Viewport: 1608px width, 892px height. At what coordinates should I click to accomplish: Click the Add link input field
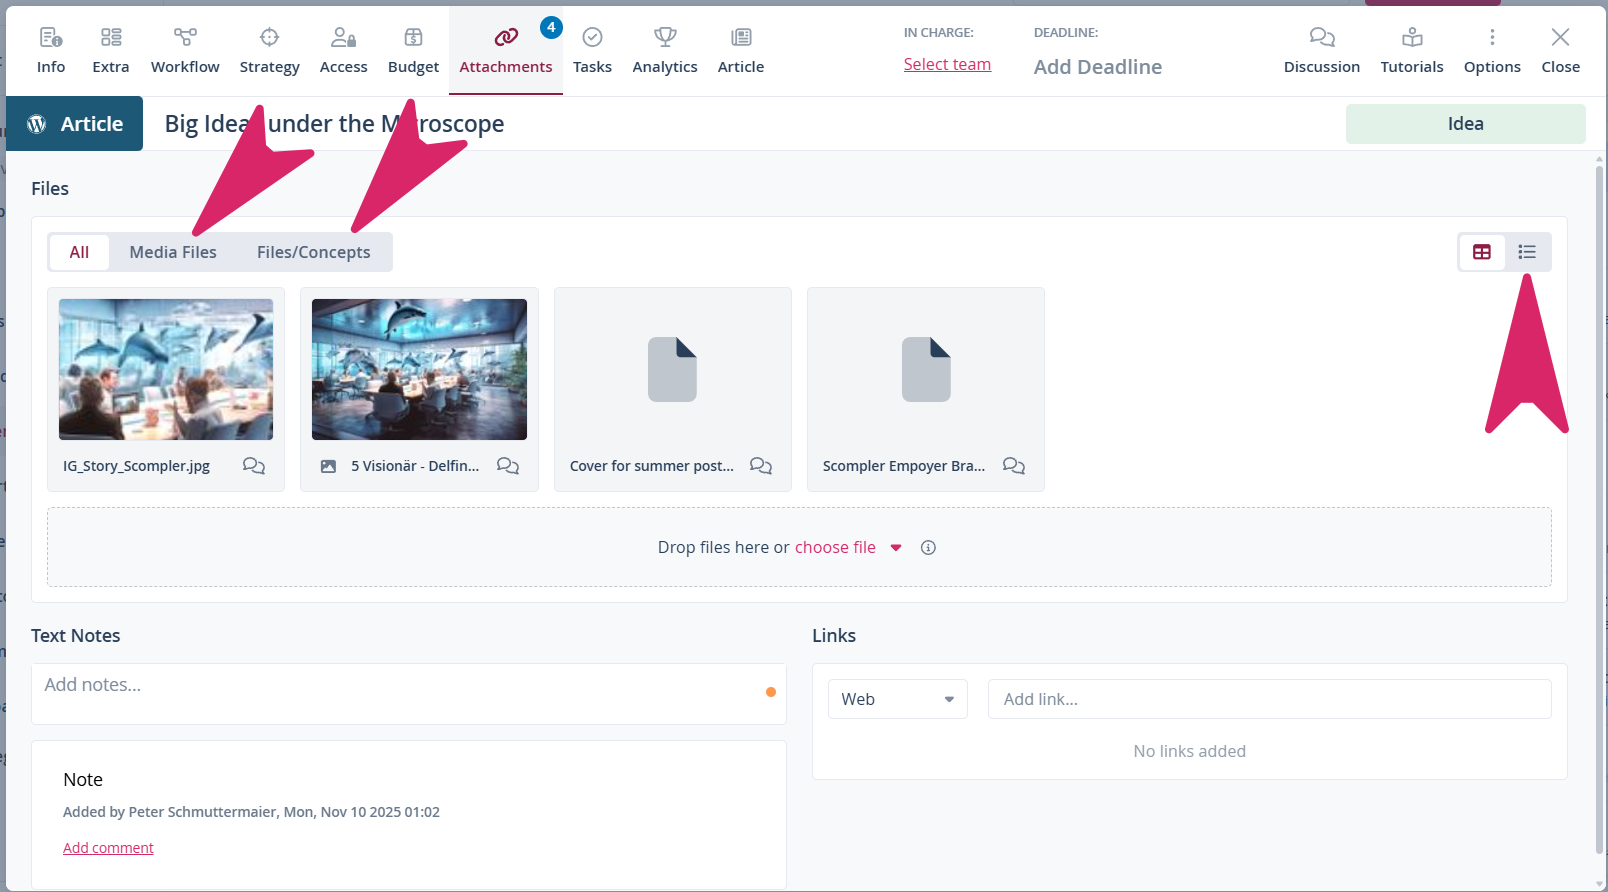(1269, 699)
